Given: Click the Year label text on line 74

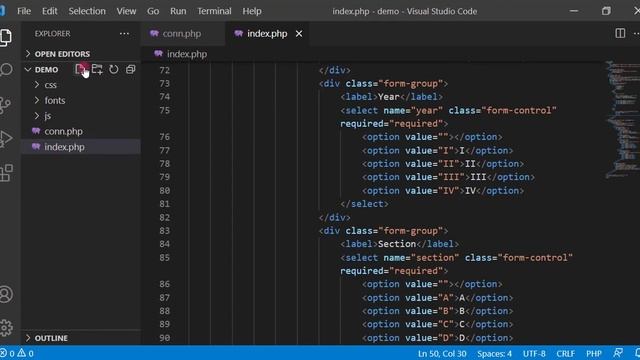Looking at the screenshot, I should pos(389,97).
